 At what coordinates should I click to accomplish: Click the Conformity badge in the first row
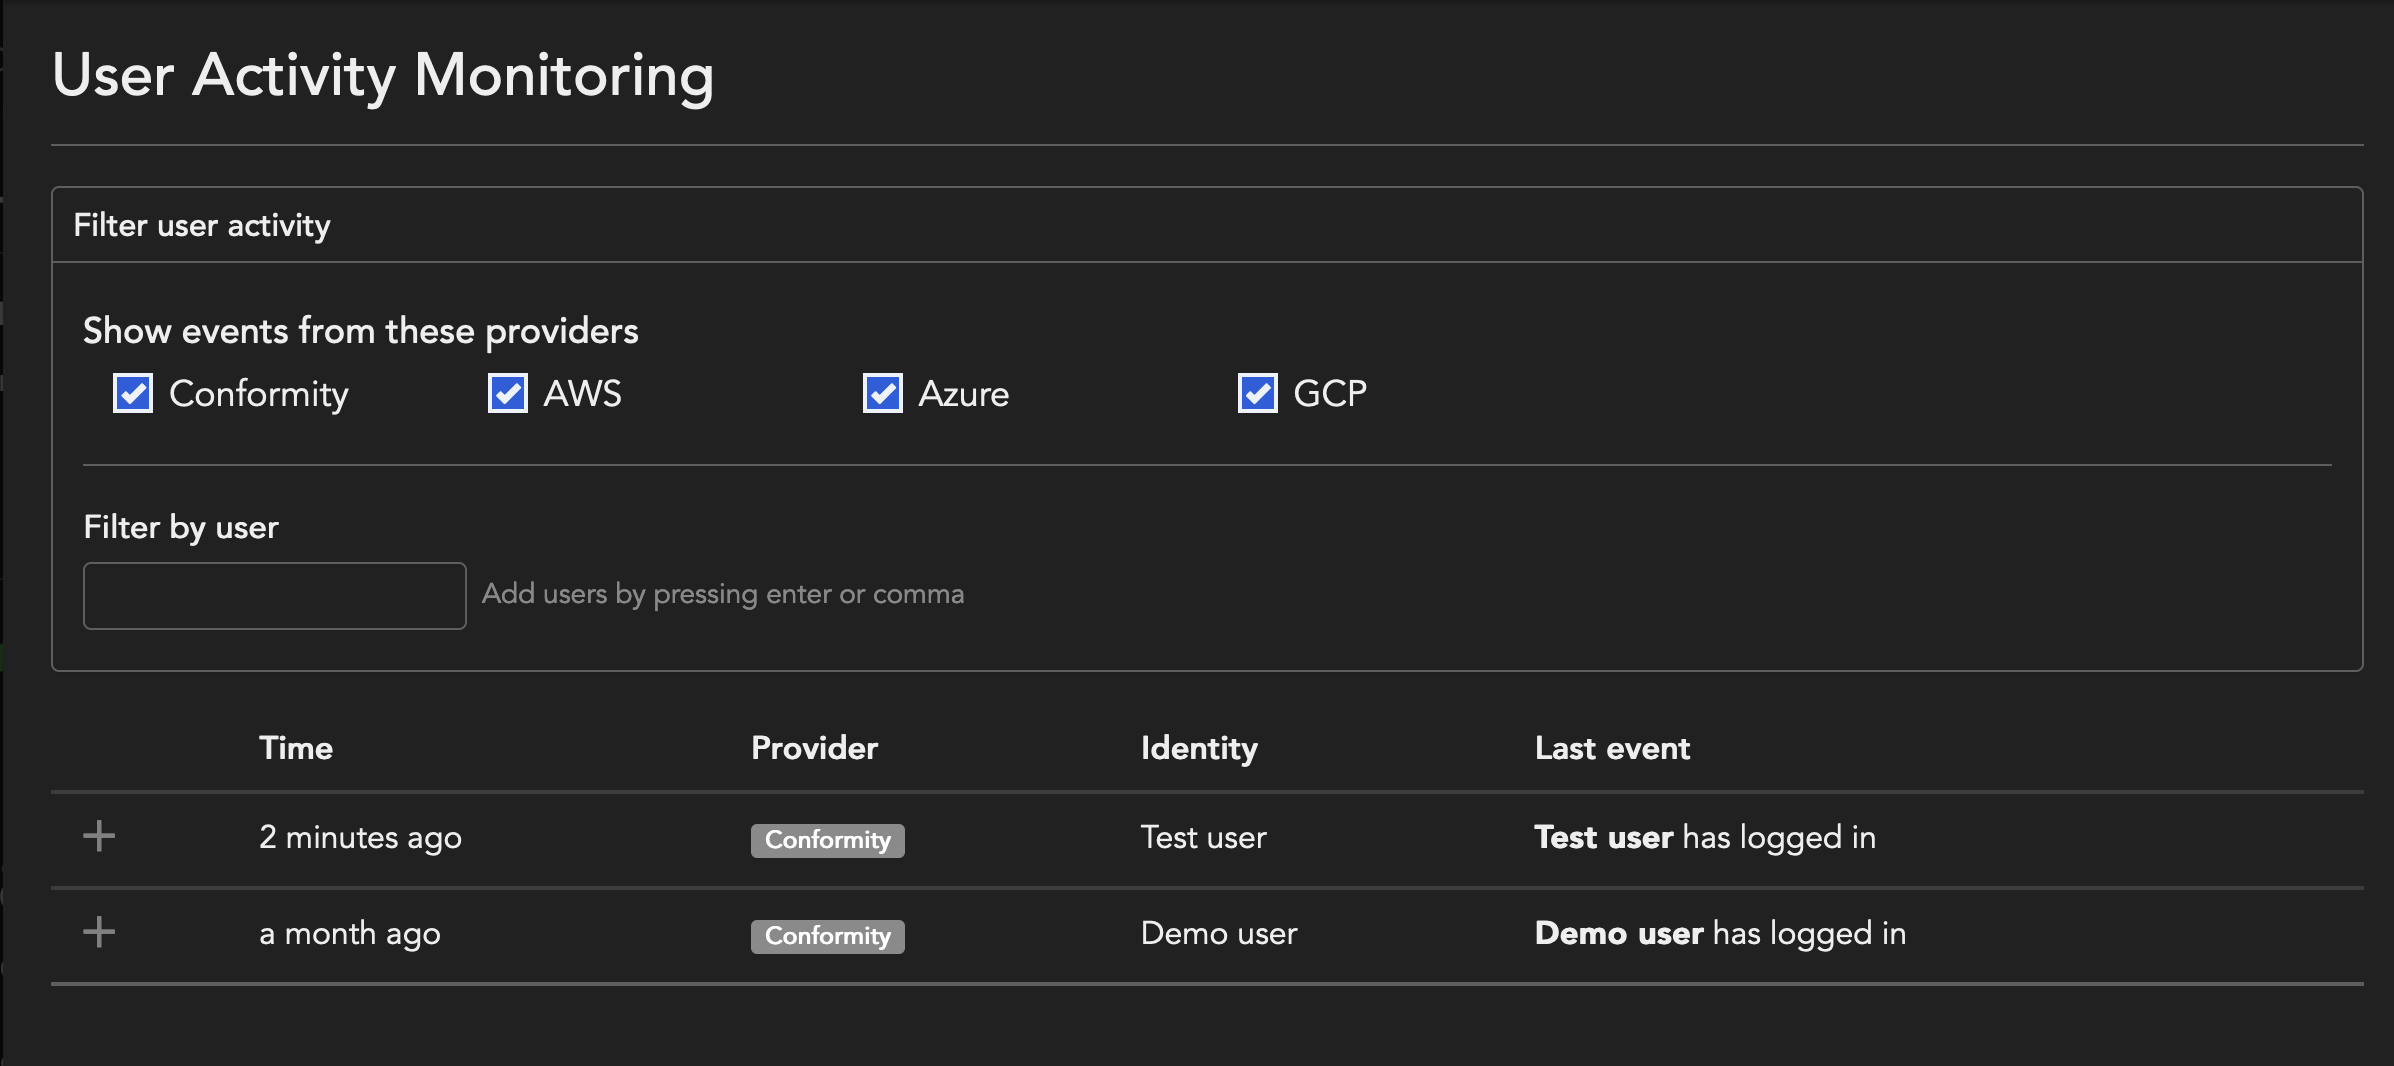[827, 840]
